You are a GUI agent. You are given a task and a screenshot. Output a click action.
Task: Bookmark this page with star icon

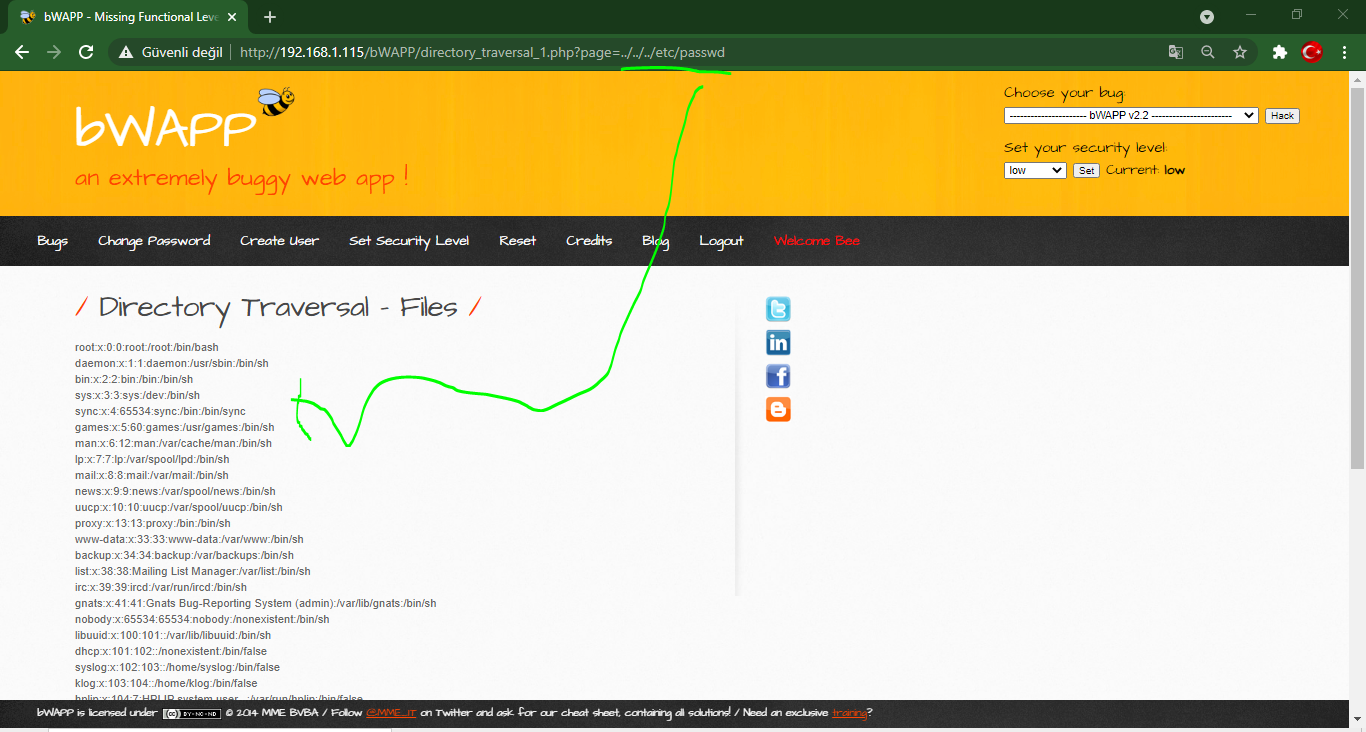pos(1240,52)
